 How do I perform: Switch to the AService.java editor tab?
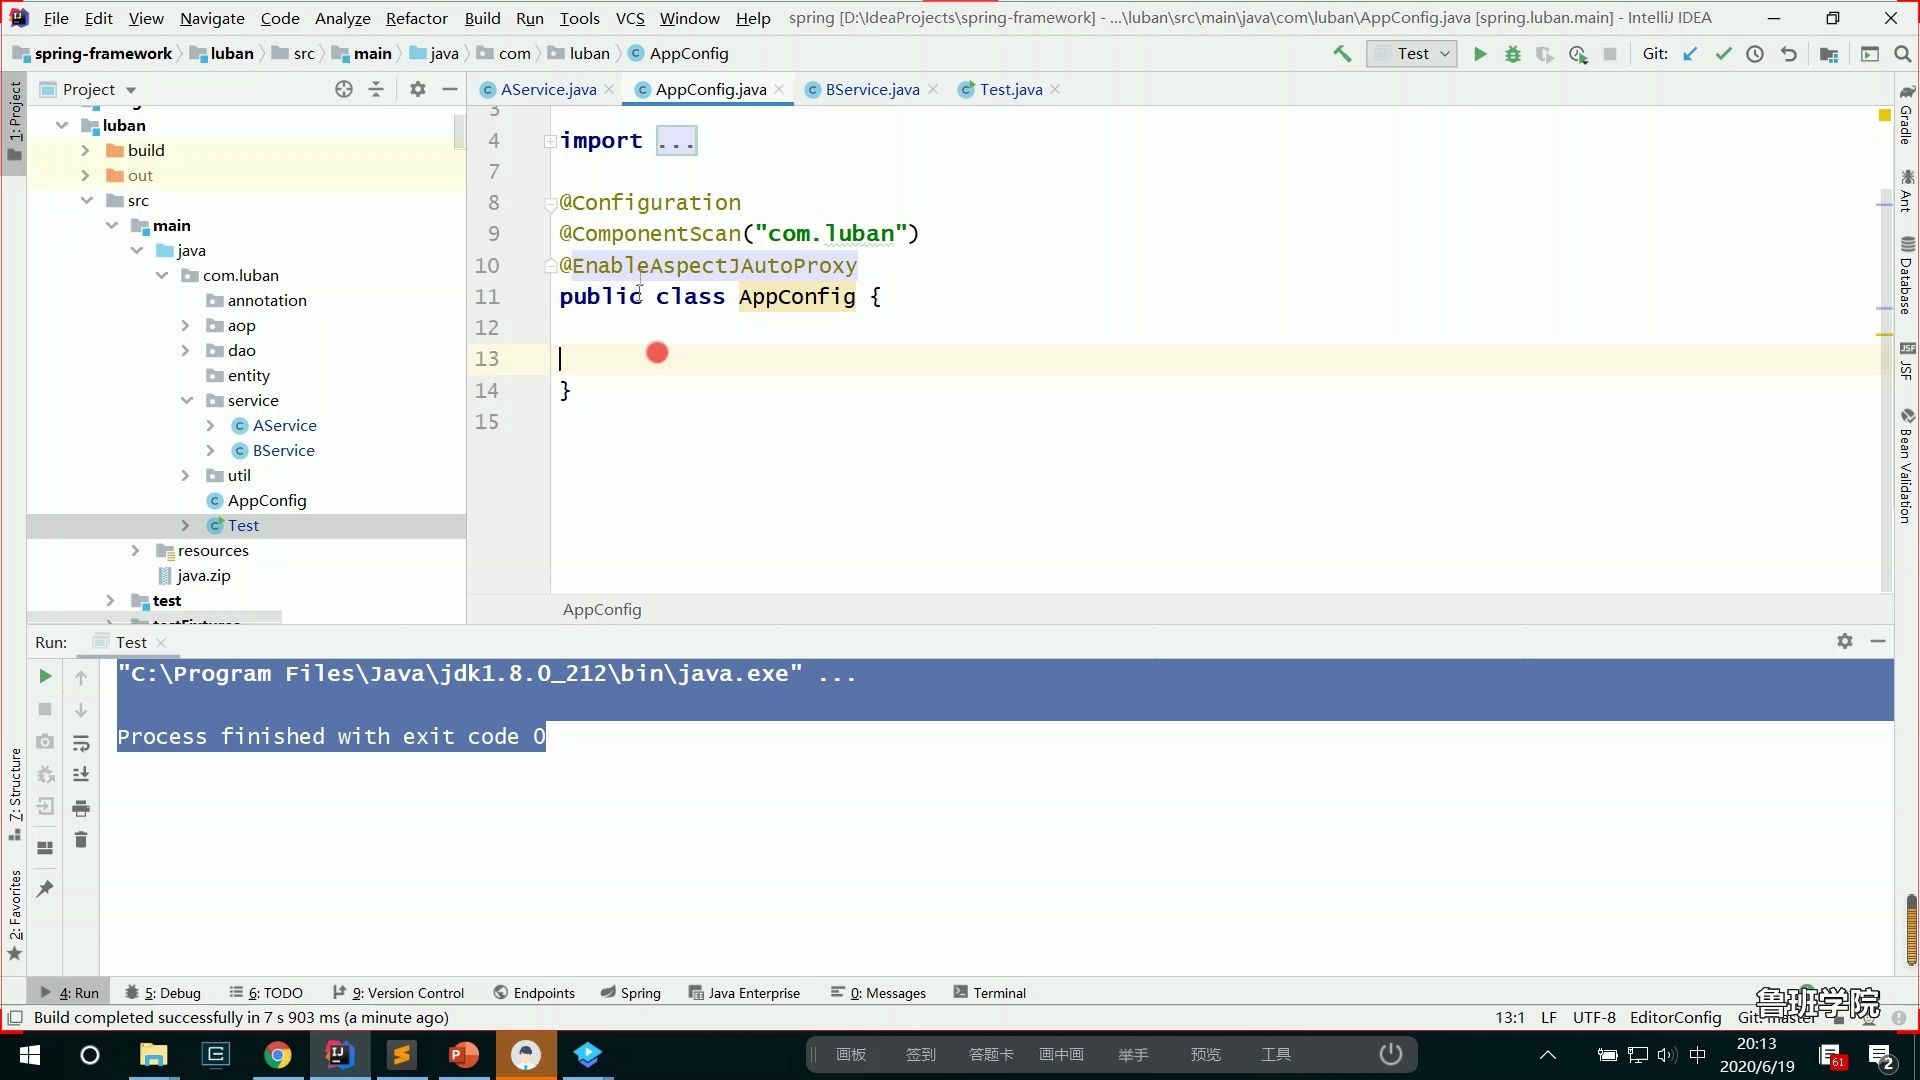(548, 89)
